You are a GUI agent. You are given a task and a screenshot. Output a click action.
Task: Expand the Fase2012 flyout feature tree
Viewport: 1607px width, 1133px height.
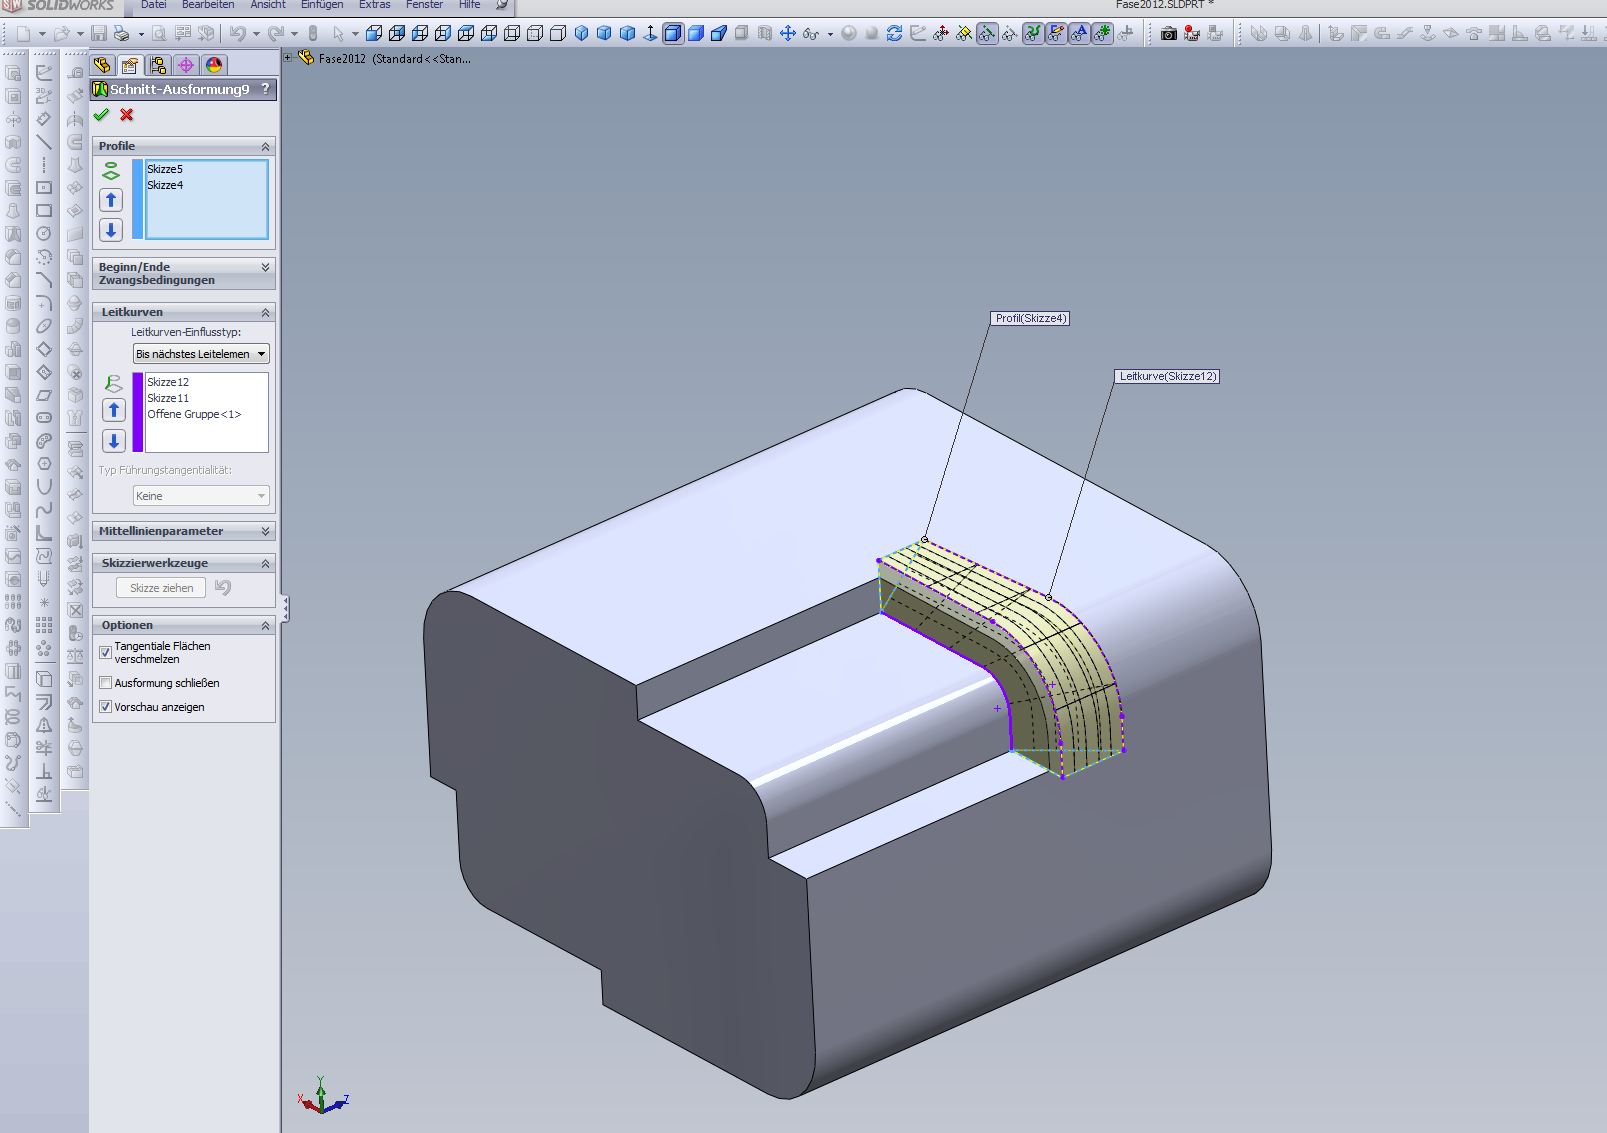point(288,58)
